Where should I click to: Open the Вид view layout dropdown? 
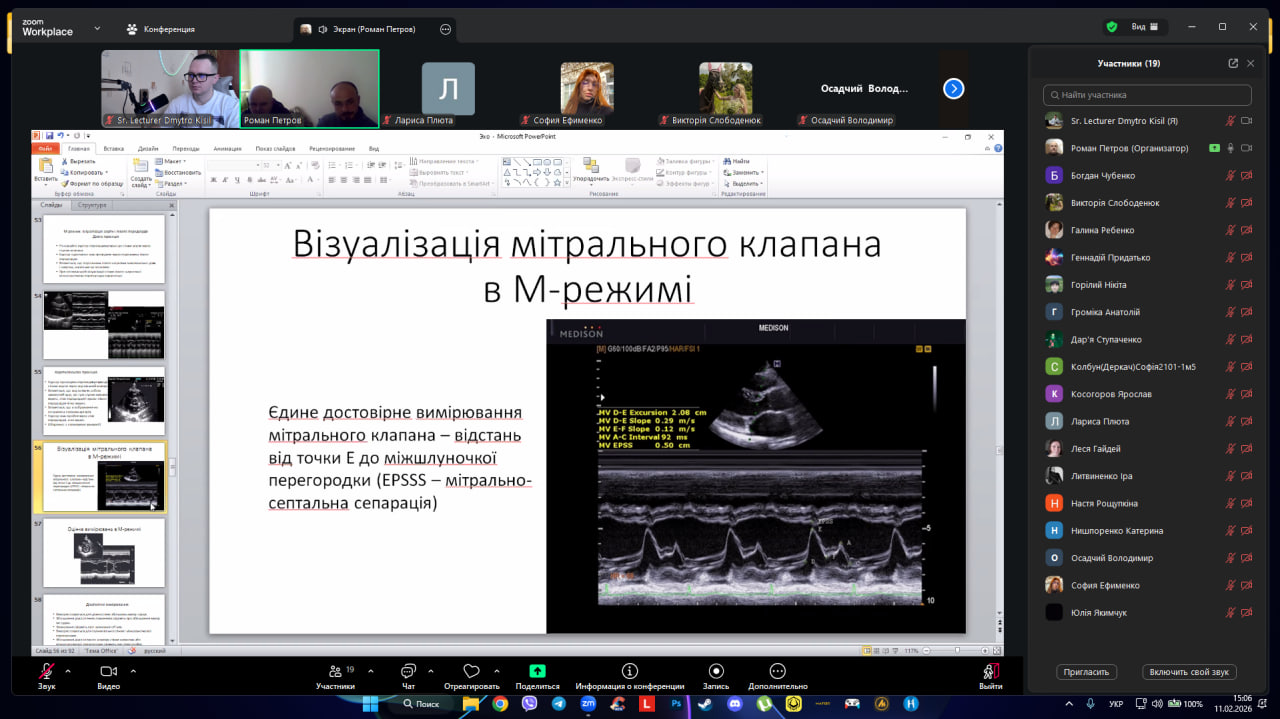(x=1144, y=27)
